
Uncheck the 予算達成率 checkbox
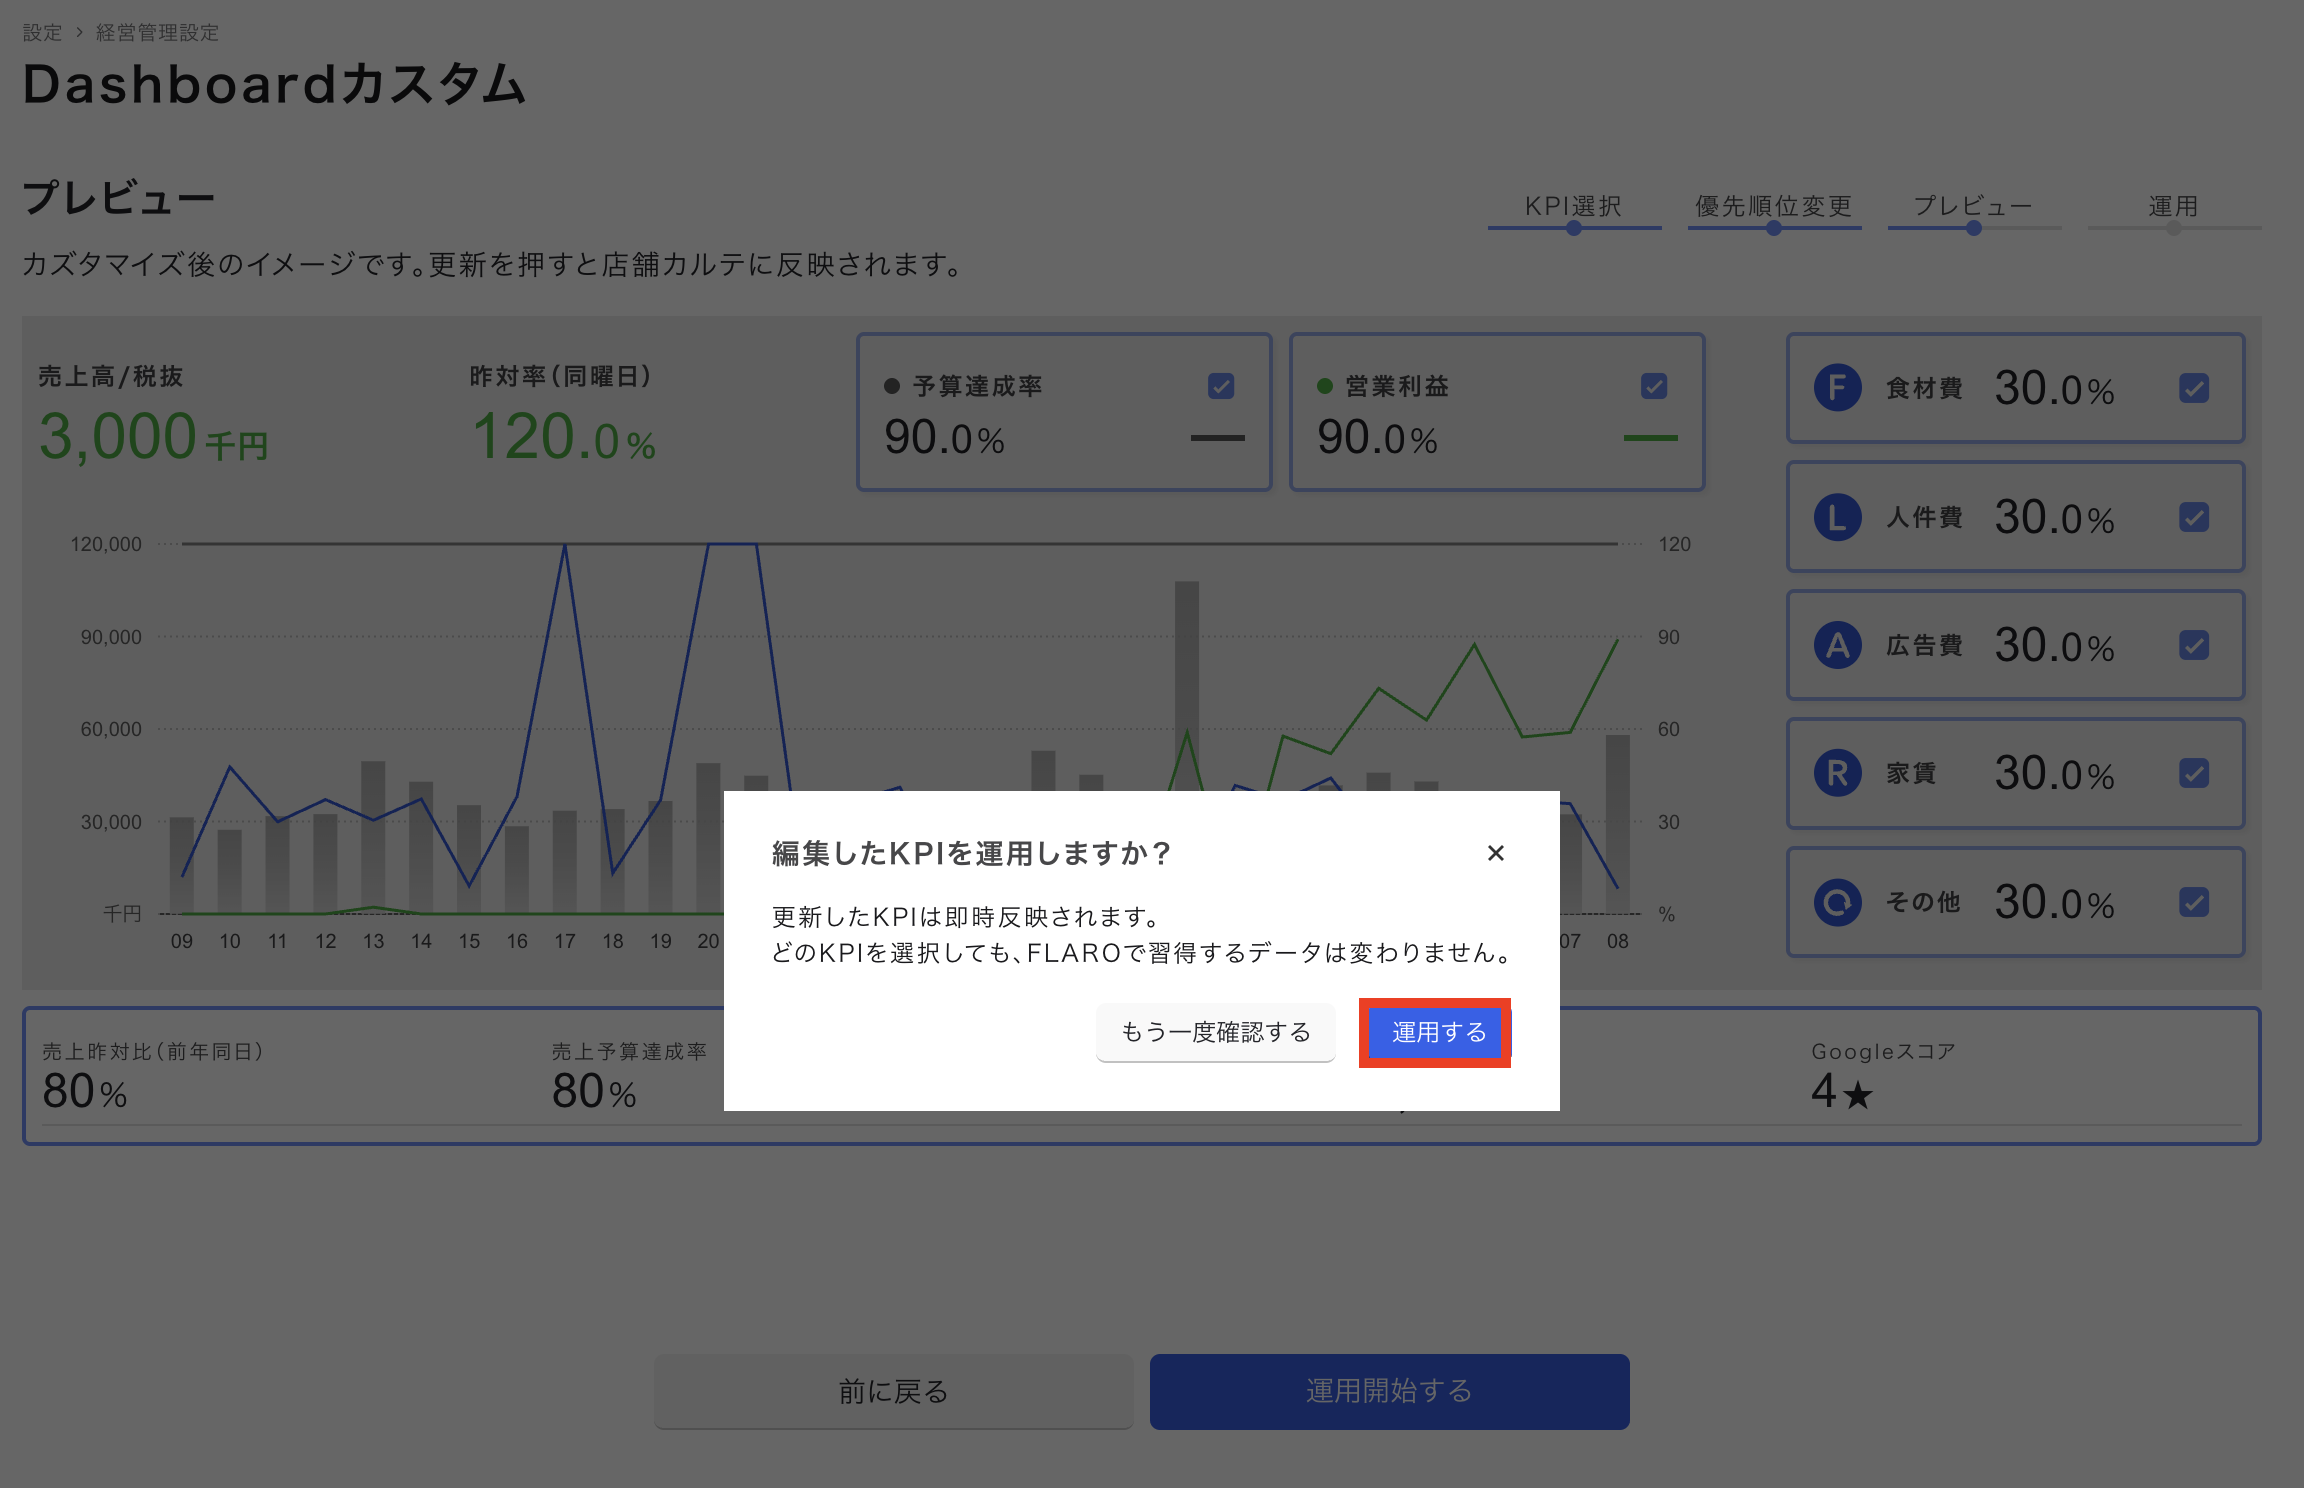pyautogui.click(x=1221, y=386)
